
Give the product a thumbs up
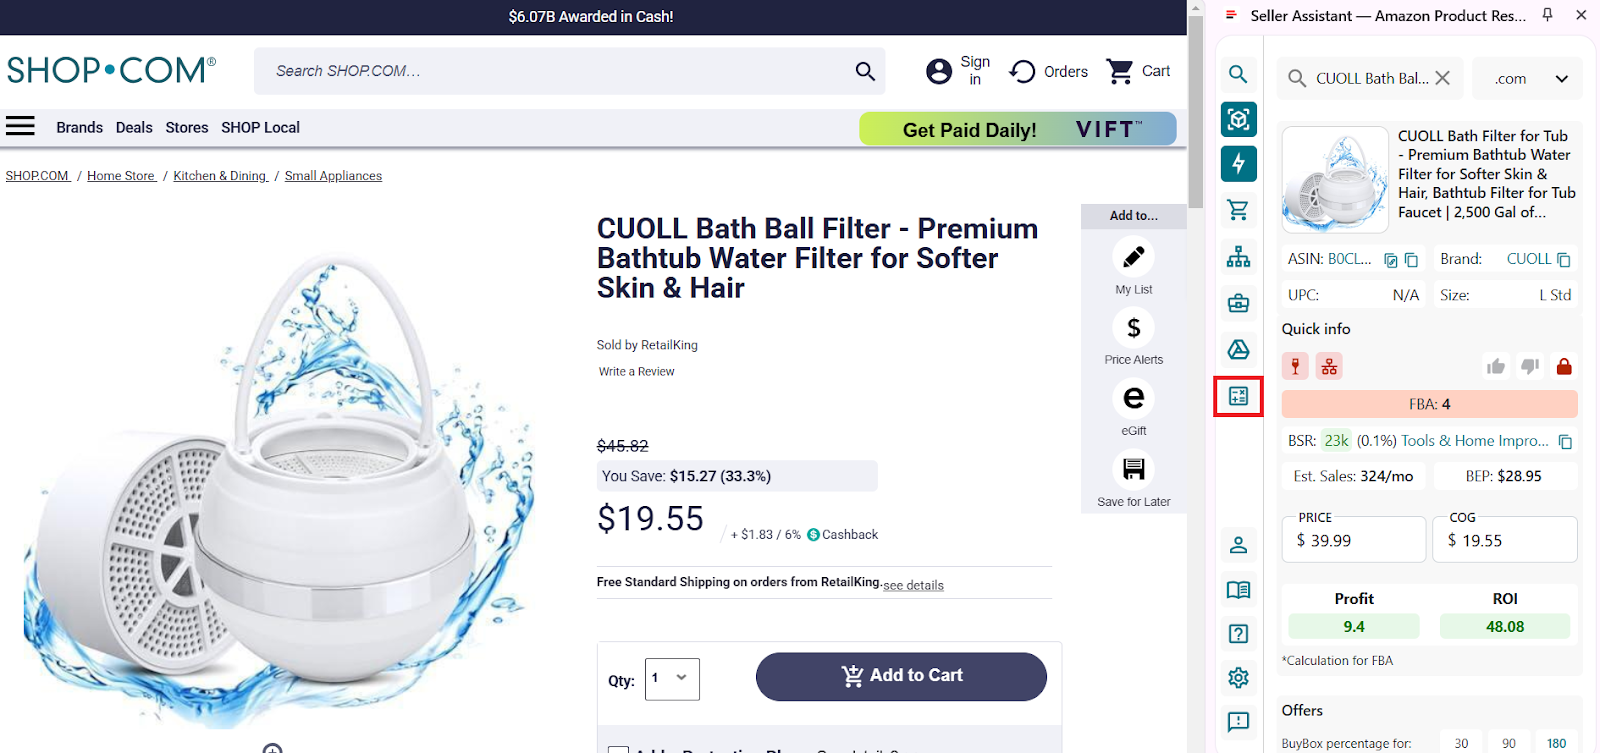coord(1495,366)
